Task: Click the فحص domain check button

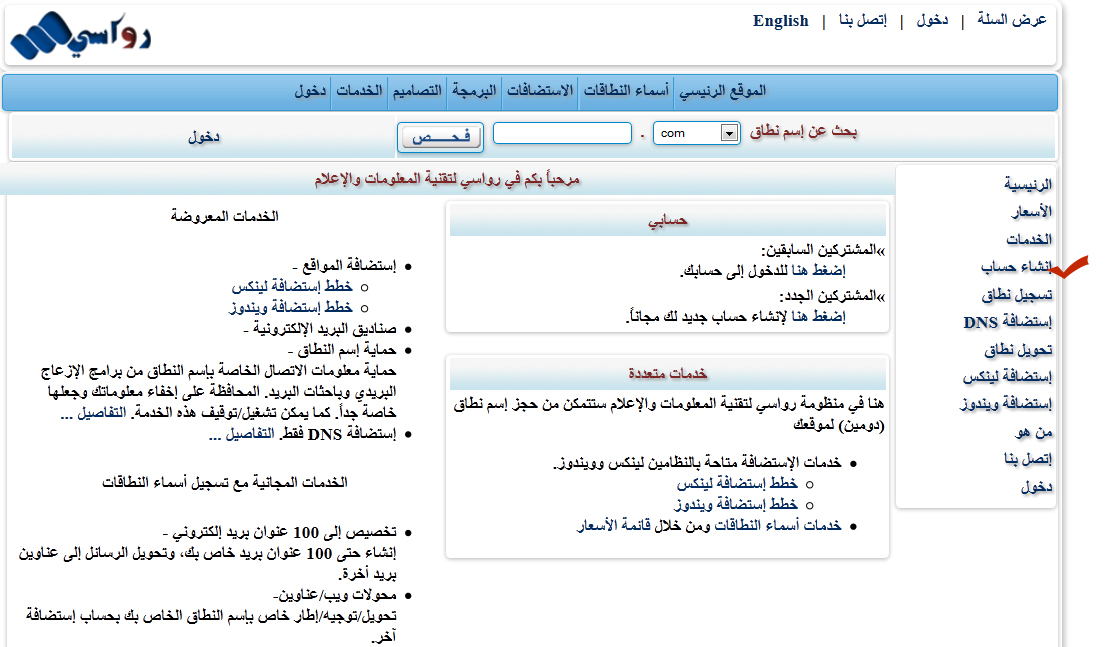Action: (440, 137)
